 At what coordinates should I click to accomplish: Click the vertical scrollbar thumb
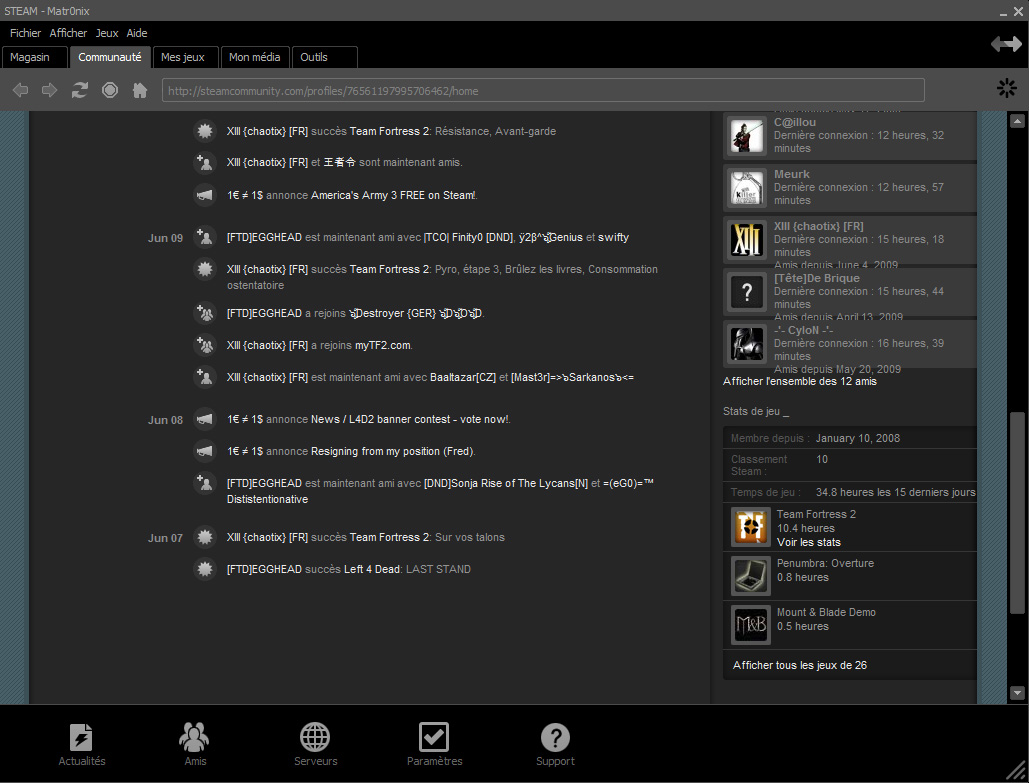(1017, 513)
